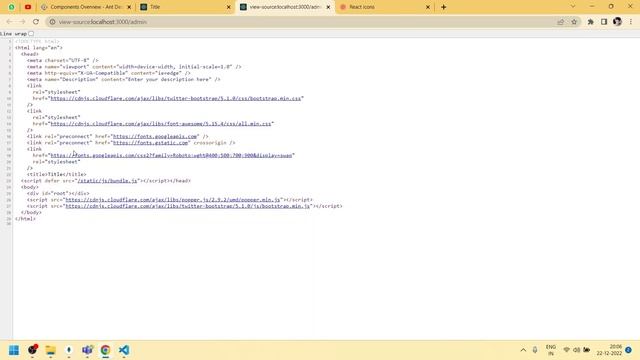Open the fonts.googleapis.com preconnect link
This screenshot has height=360, width=640.
pyautogui.click(x=155, y=136)
